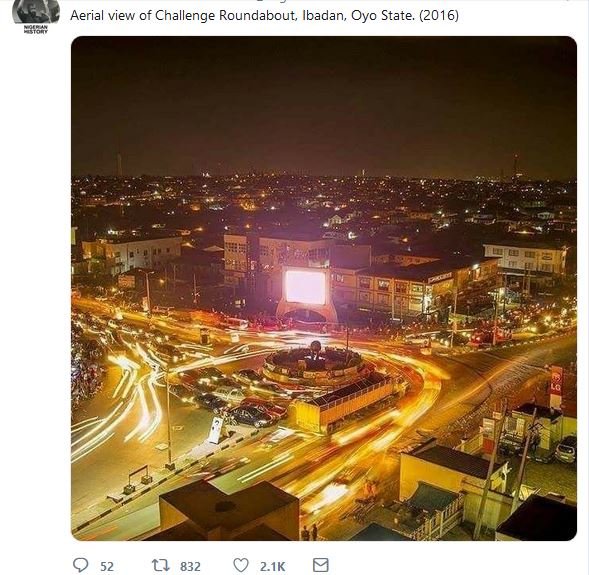This screenshot has height=575, width=589.
Task: Click the NIGERIAN HISTORY label under the avatar
Action: point(36,30)
